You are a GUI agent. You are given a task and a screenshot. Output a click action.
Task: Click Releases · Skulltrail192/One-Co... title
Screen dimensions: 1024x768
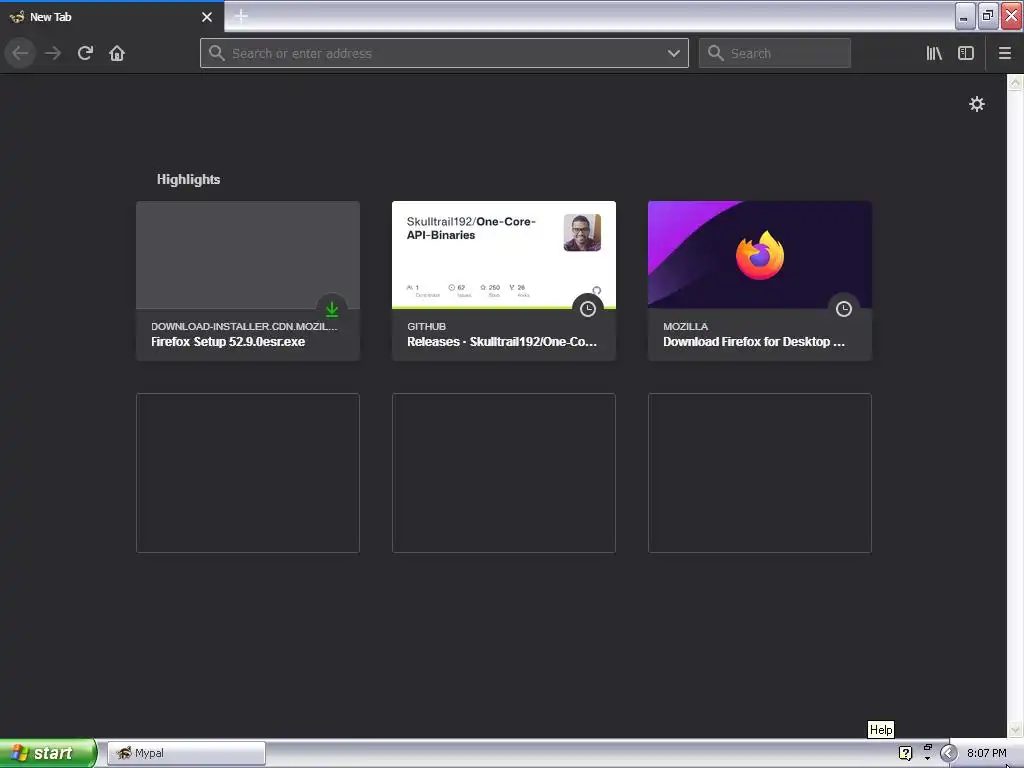502,342
